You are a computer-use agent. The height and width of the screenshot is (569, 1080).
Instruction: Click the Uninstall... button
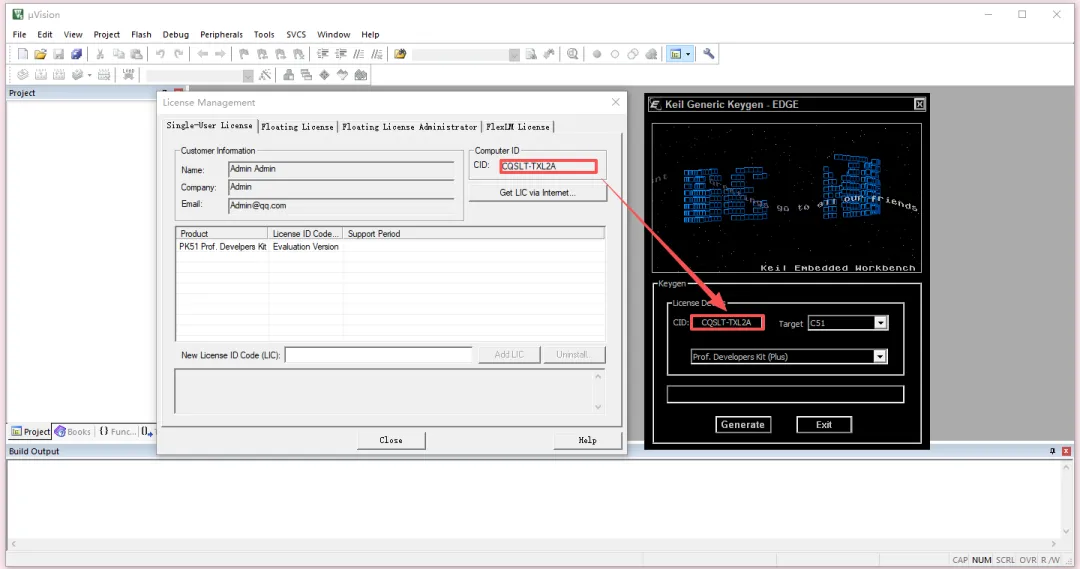(573, 355)
